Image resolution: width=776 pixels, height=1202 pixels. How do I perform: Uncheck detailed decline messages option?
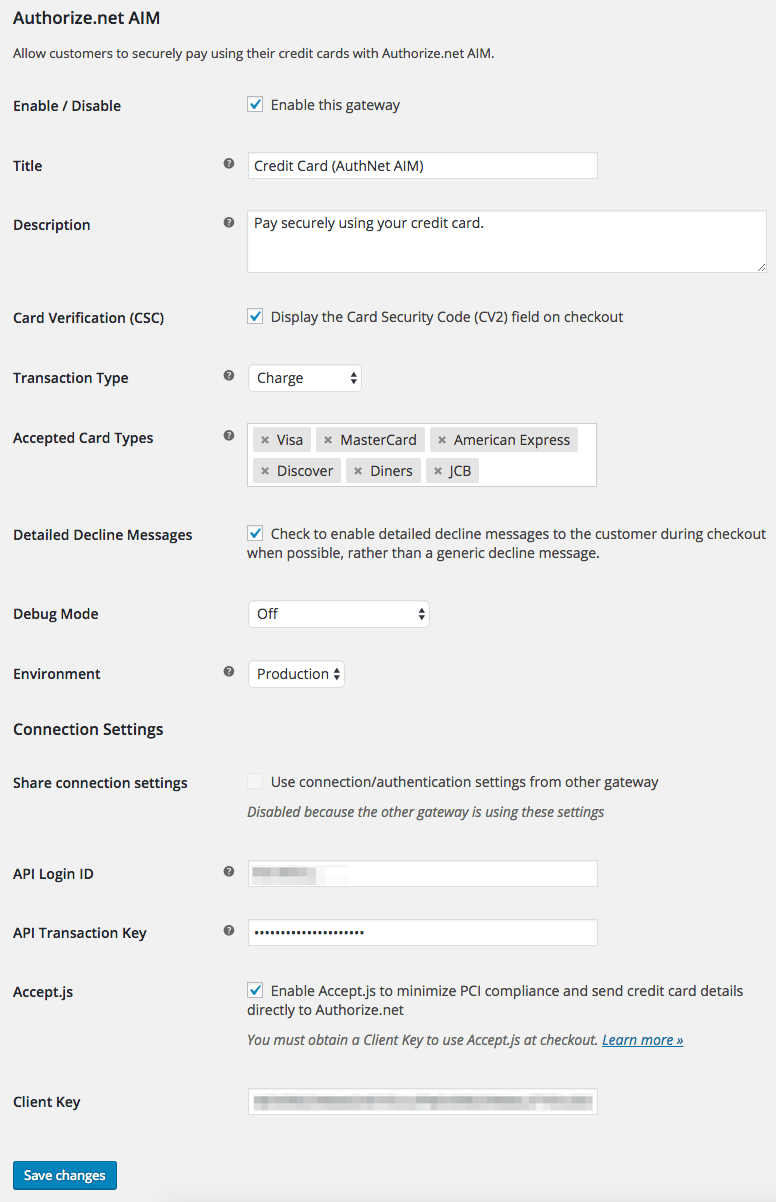point(255,533)
